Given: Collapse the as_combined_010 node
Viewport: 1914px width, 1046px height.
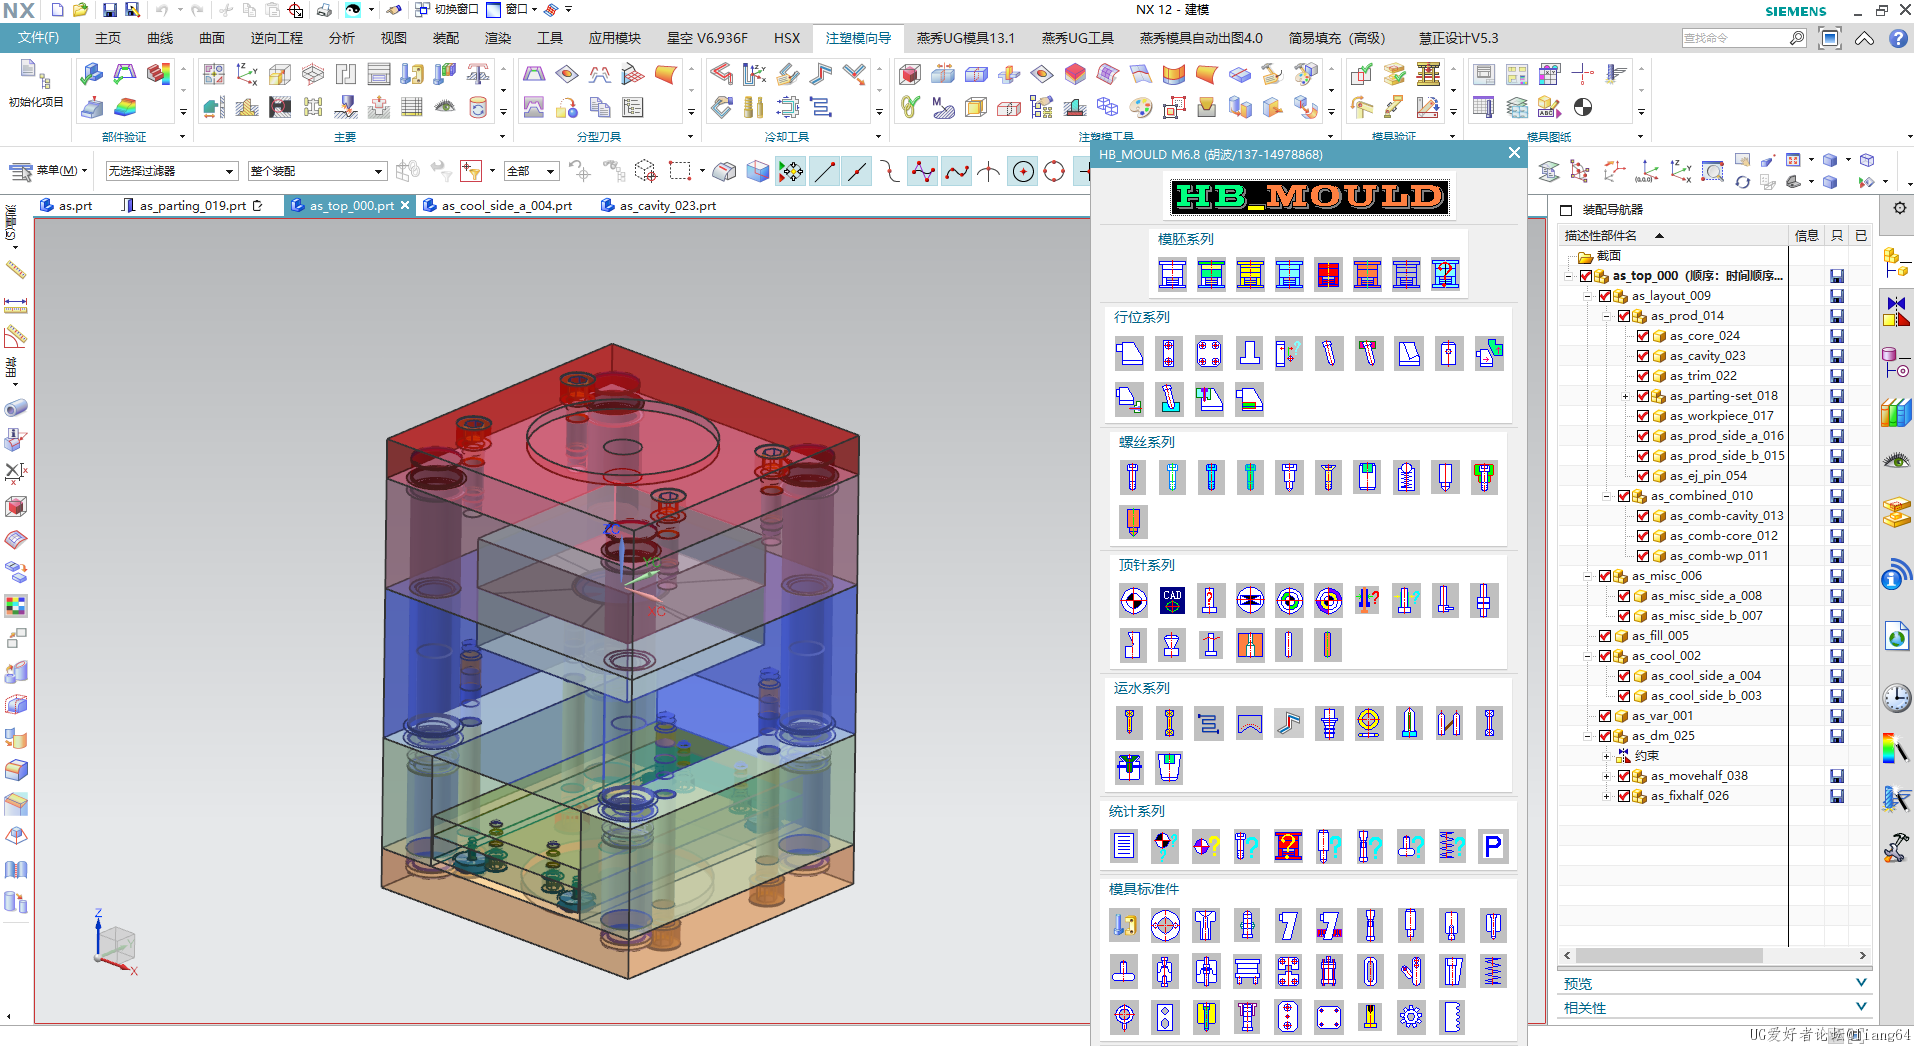Looking at the screenshot, I should click(1607, 496).
